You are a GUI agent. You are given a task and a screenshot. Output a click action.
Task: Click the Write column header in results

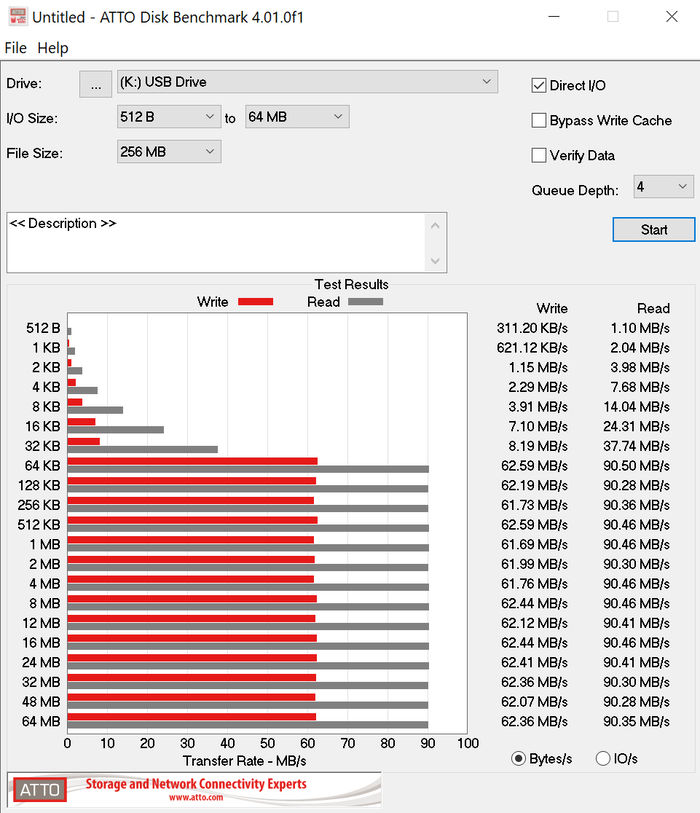pyautogui.click(x=552, y=309)
